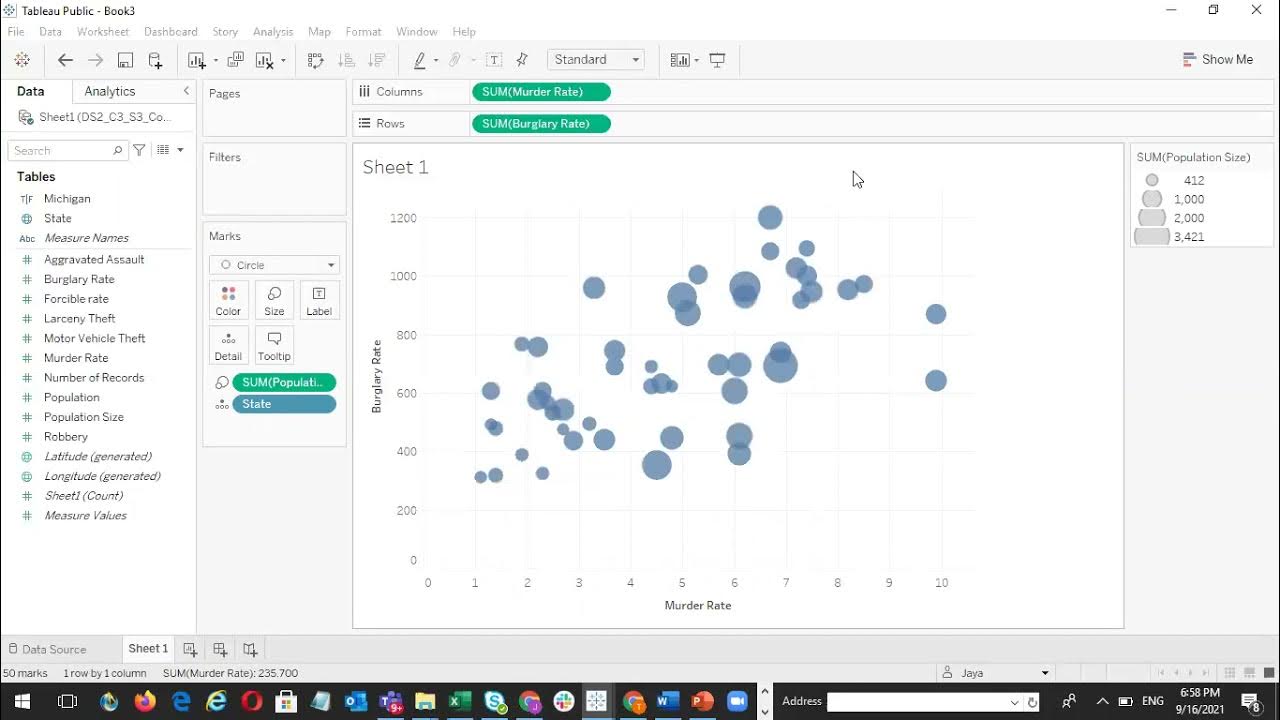Open Zoom from the Windows taskbar
This screenshot has width=1280, height=720.
coord(738,701)
